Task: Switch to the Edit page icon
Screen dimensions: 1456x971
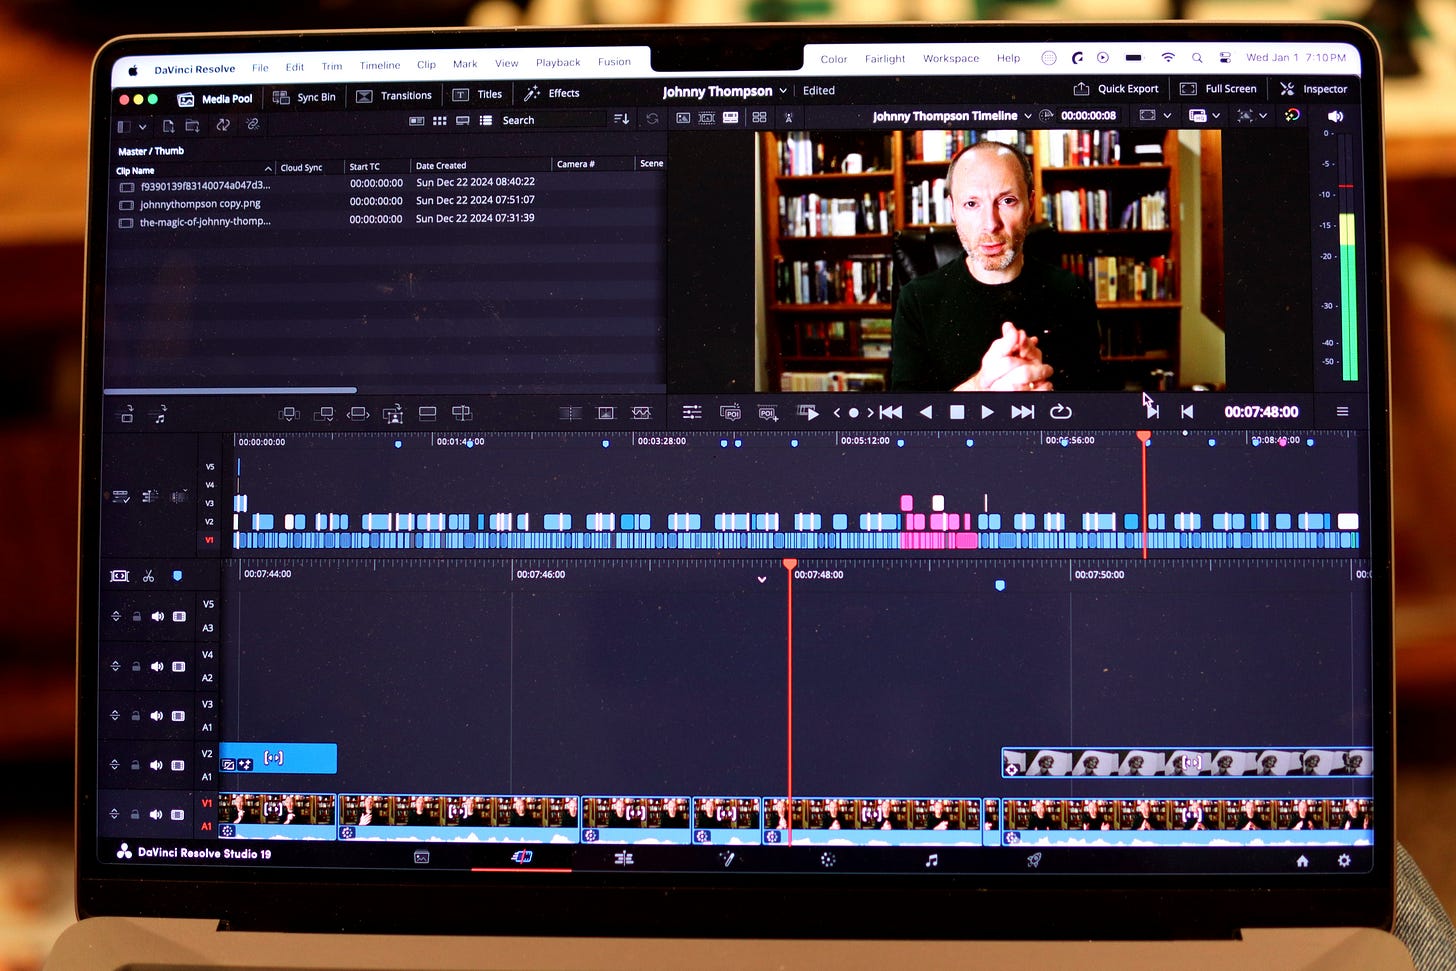Action: [x=623, y=858]
